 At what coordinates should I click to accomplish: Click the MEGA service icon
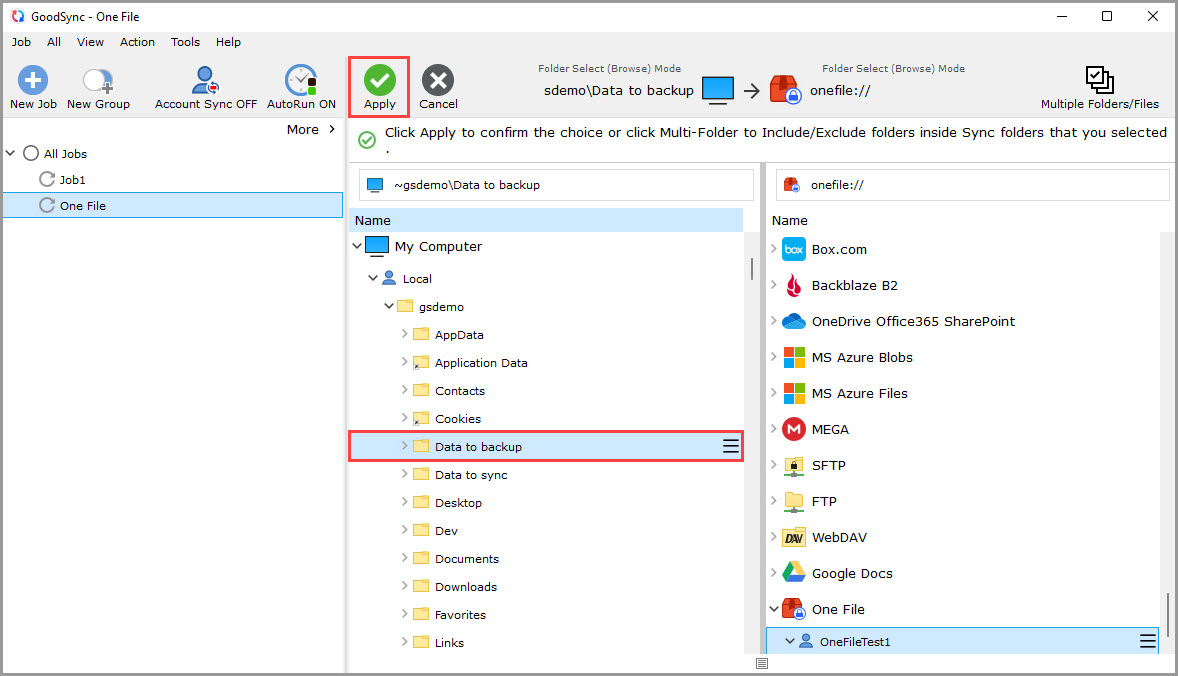[x=794, y=429]
